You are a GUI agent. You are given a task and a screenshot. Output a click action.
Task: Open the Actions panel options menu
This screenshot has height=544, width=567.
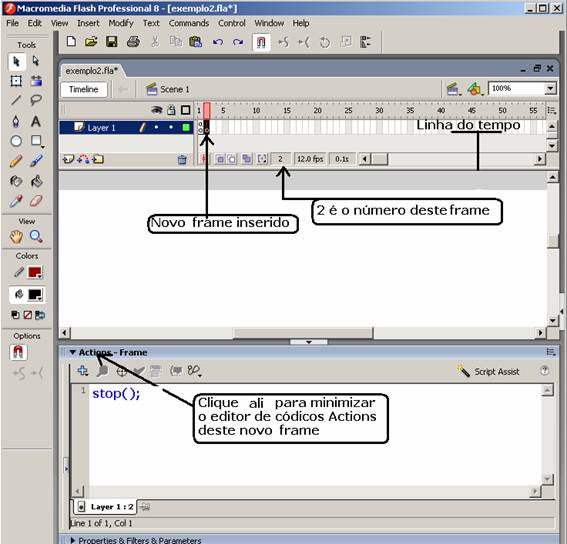click(551, 352)
